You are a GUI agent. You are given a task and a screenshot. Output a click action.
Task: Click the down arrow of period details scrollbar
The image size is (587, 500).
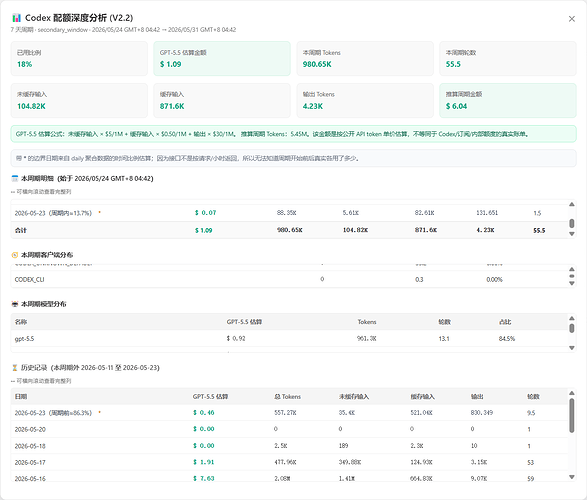tap(572, 234)
